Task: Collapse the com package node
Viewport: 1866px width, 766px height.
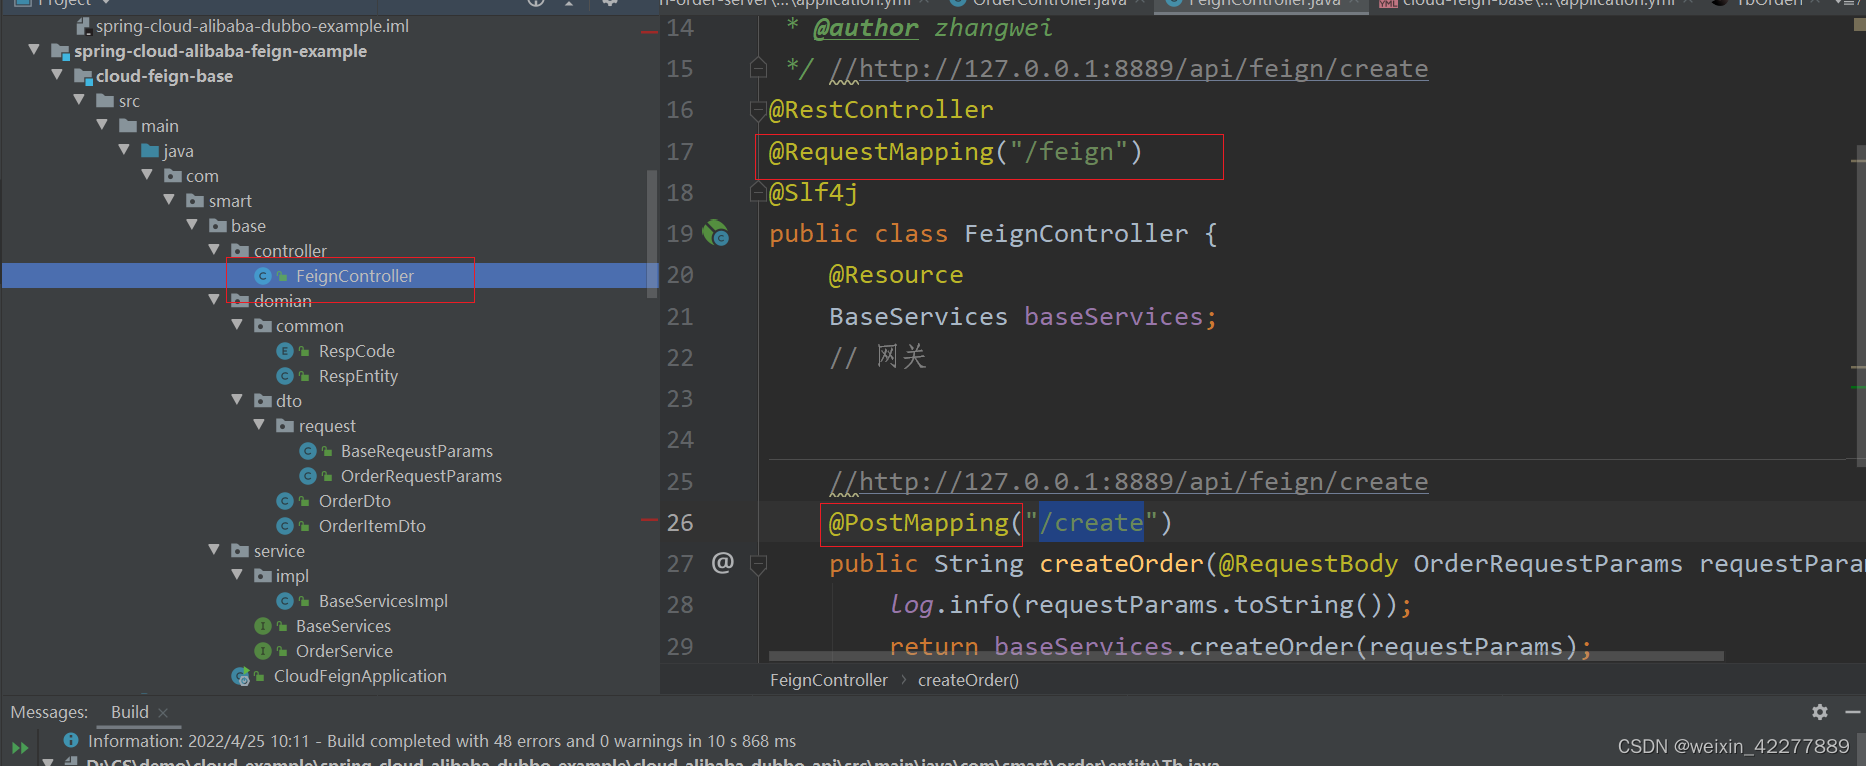Action: (x=147, y=175)
